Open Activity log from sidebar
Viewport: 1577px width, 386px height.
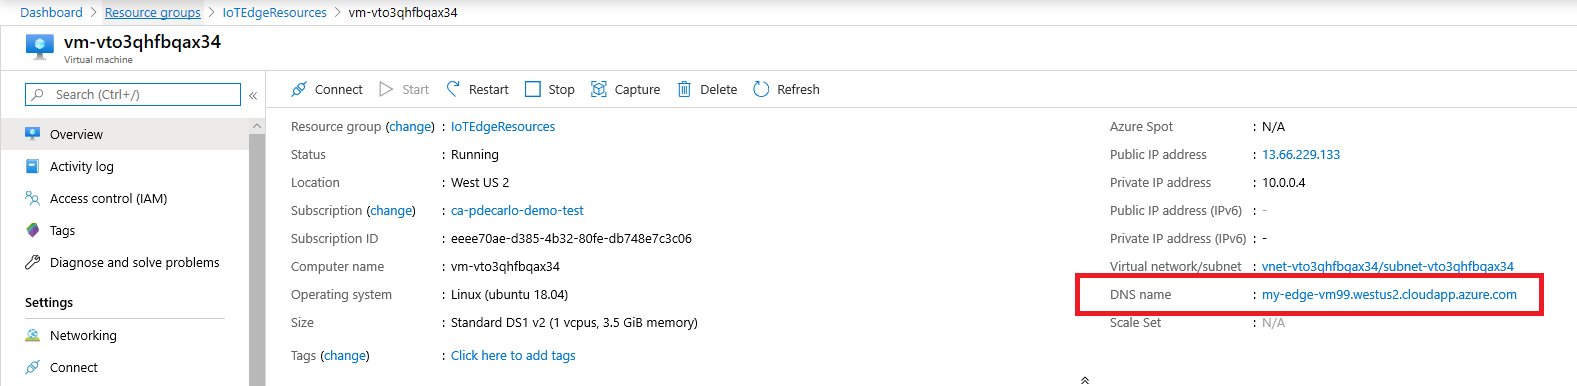tap(82, 166)
